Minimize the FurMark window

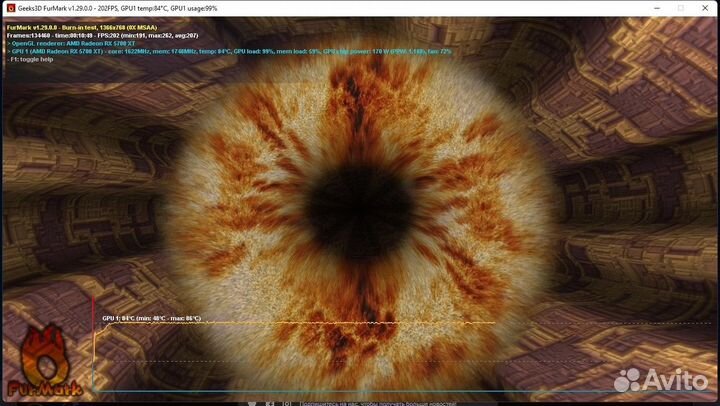[x=625, y=7]
